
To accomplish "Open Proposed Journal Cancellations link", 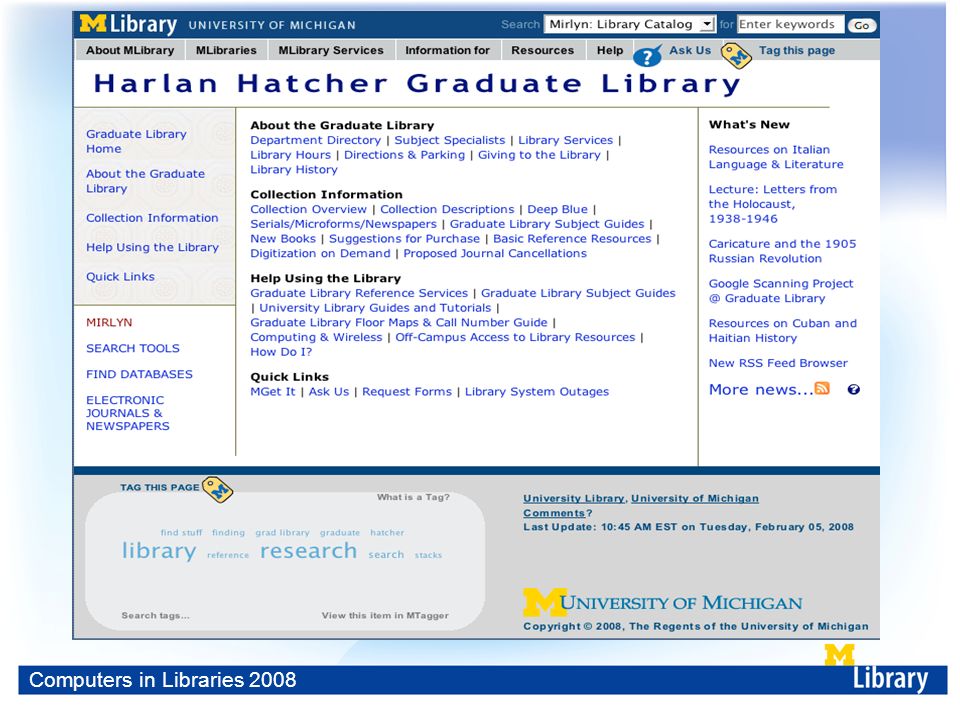I will tap(495, 253).
